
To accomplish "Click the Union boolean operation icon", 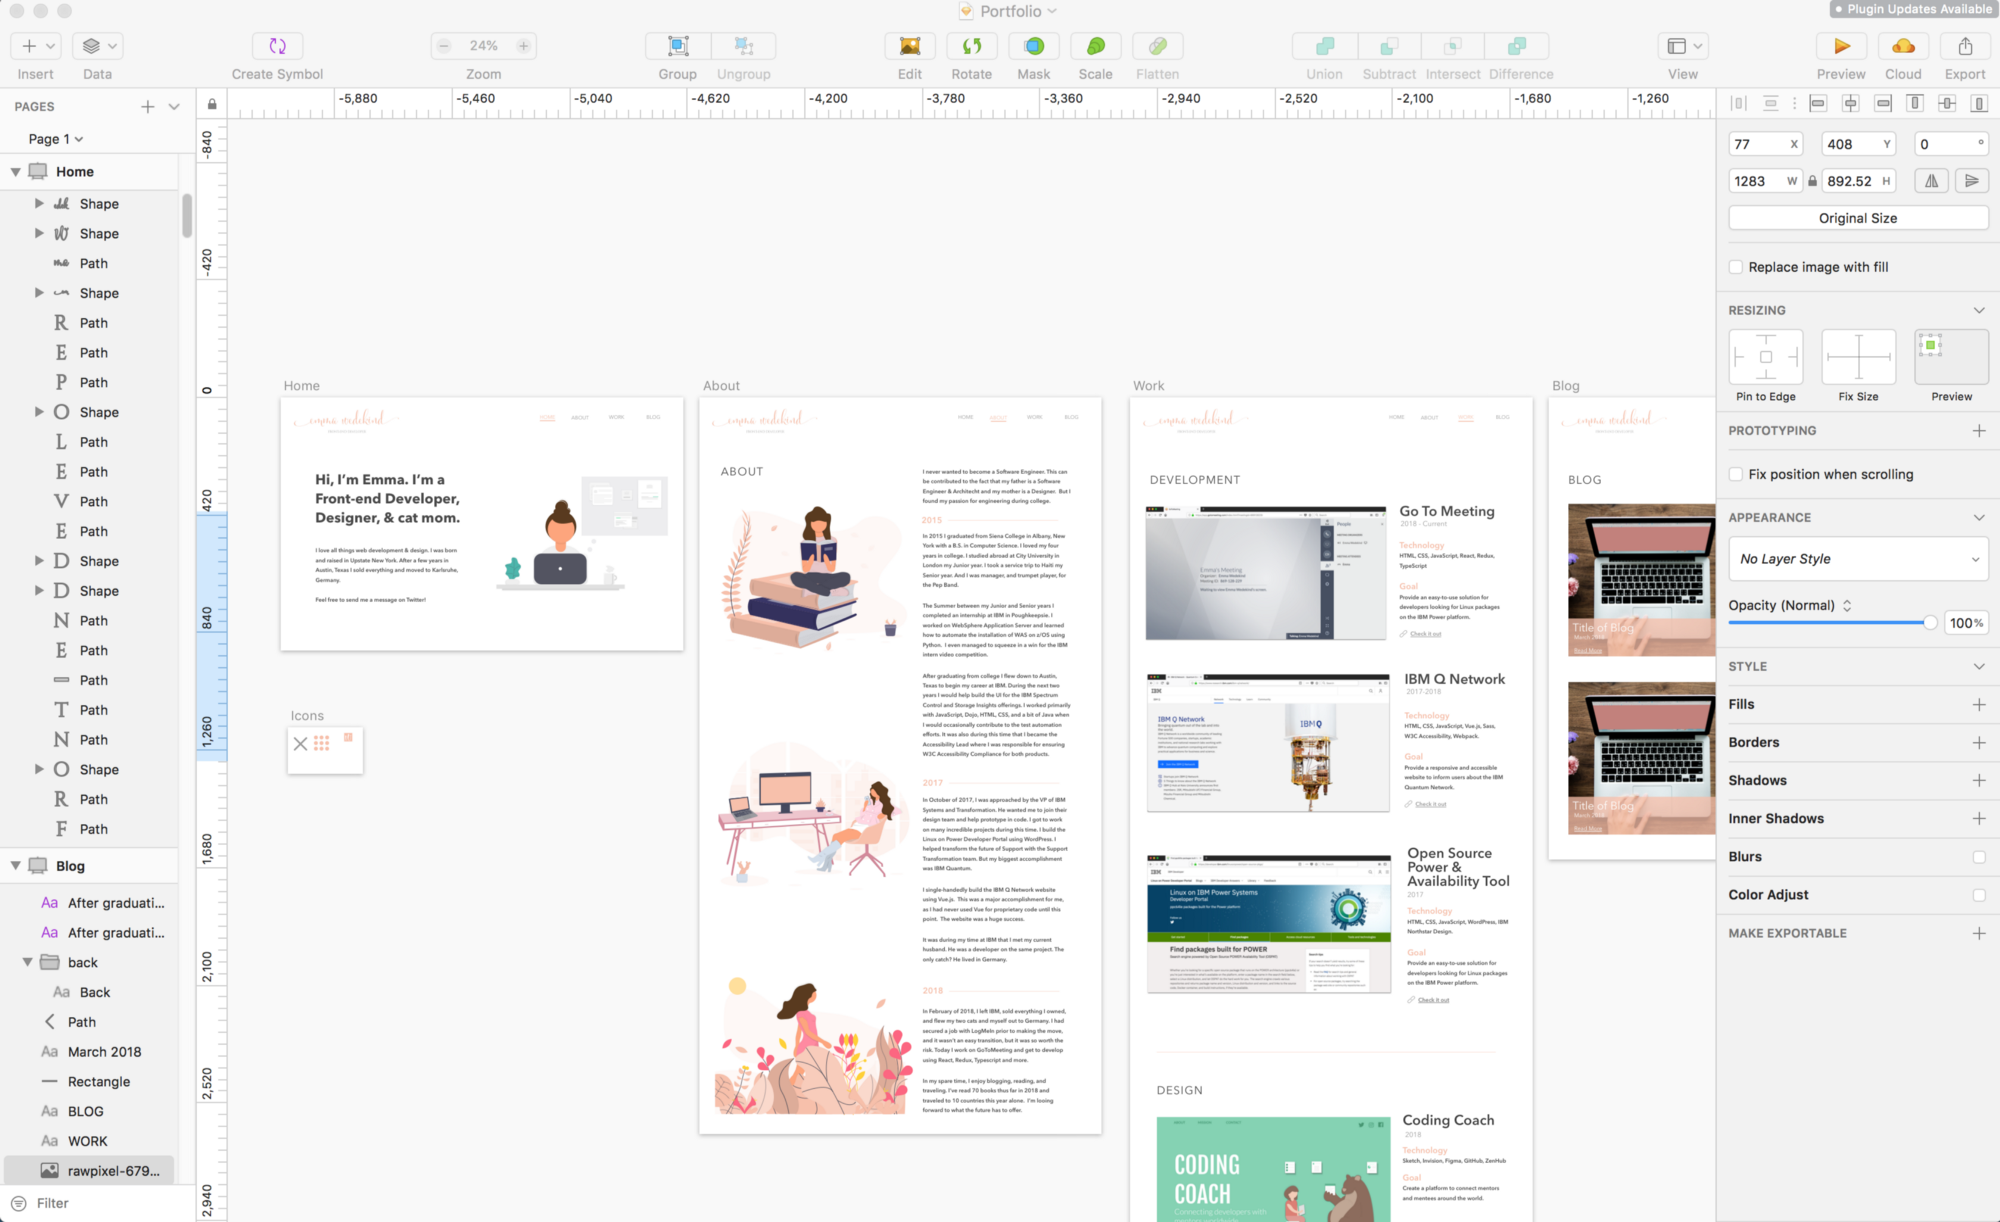I will coord(1324,46).
